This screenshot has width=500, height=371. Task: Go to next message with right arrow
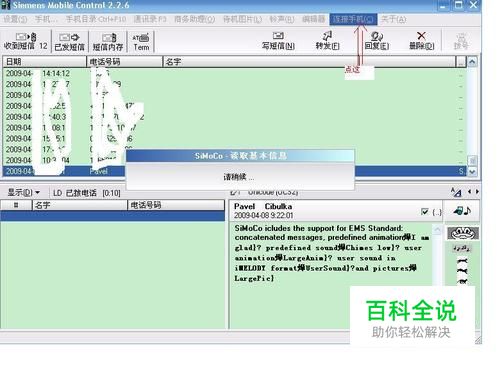pos(477,192)
